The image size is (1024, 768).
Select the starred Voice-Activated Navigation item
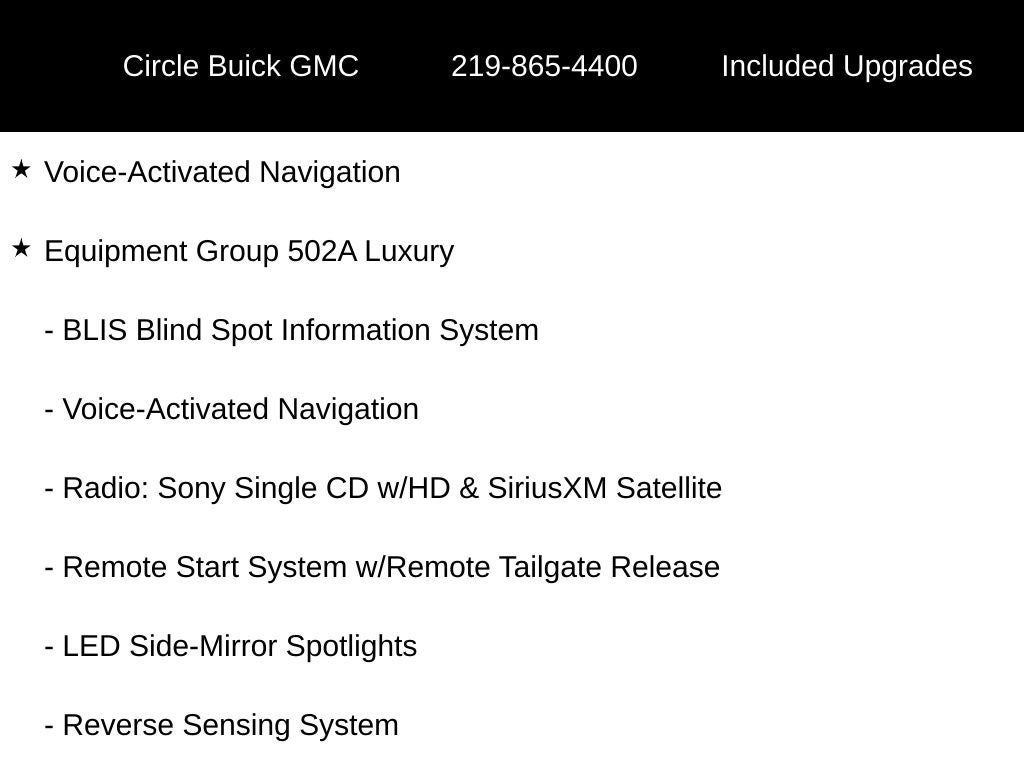(x=222, y=172)
